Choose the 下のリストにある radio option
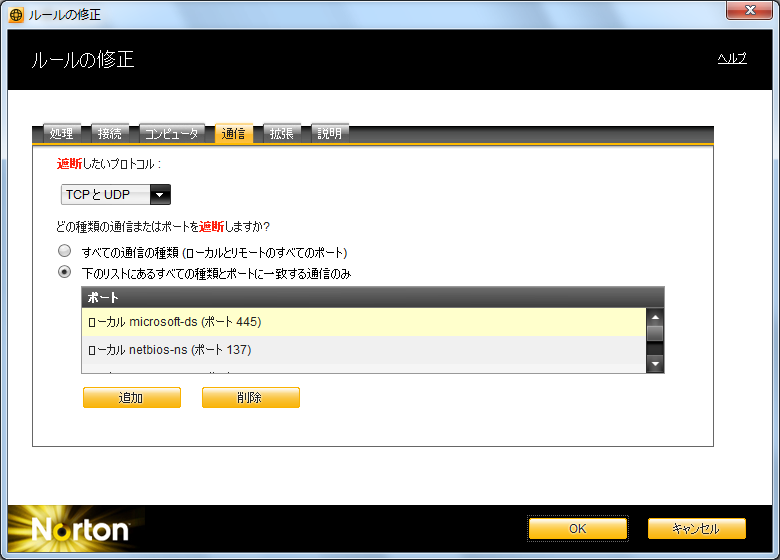The image size is (780, 560). pyautogui.click(x=65, y=273)
